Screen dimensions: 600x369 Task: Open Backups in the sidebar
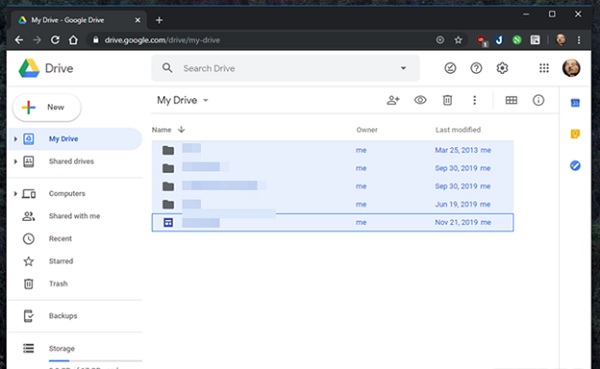click(x=63, y=316)
